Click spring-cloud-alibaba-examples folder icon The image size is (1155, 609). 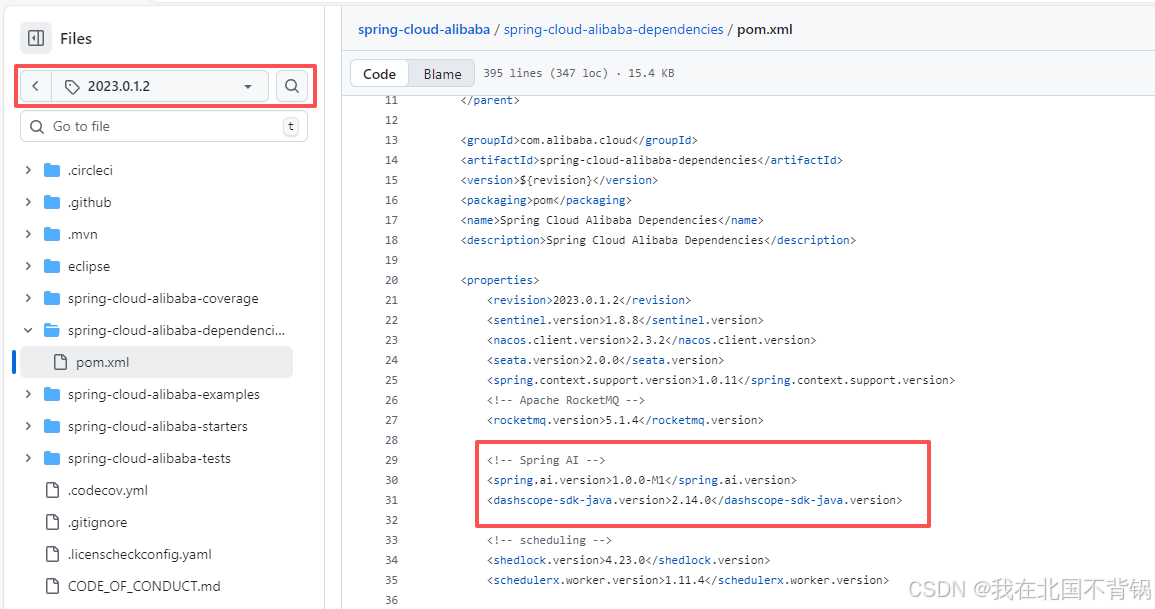coord(52,394)
